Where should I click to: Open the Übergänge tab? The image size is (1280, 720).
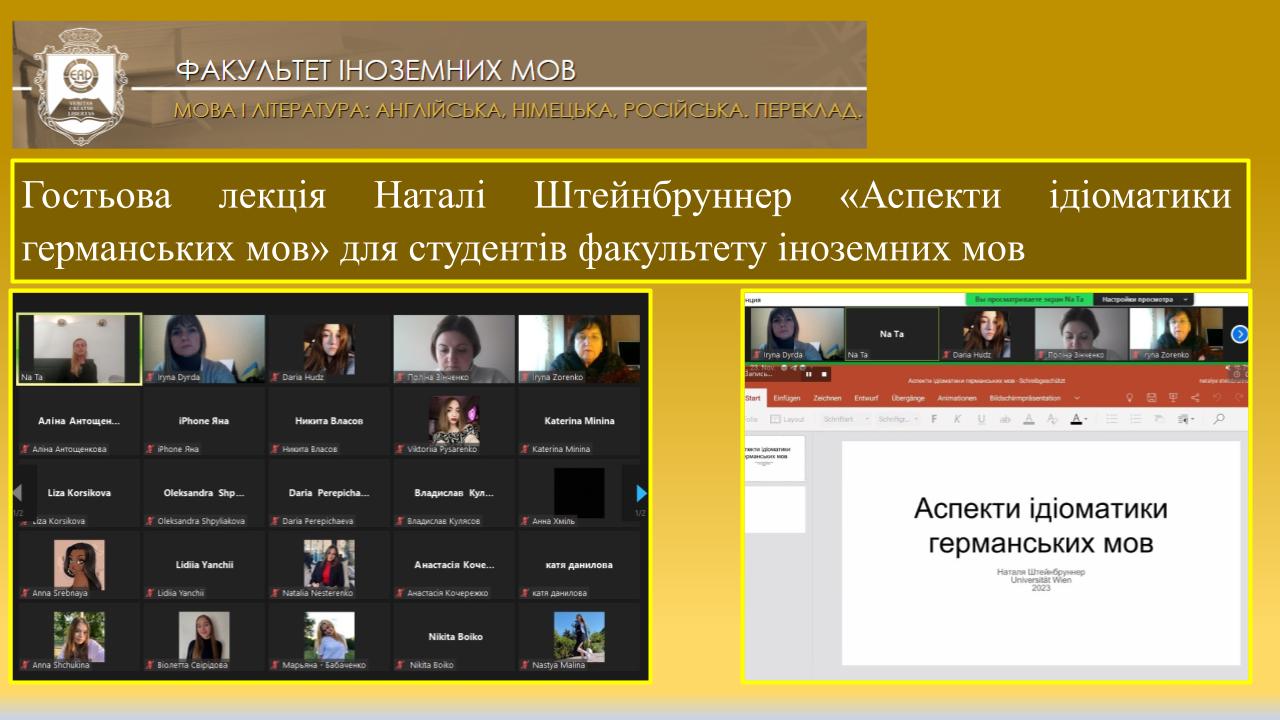908,398
